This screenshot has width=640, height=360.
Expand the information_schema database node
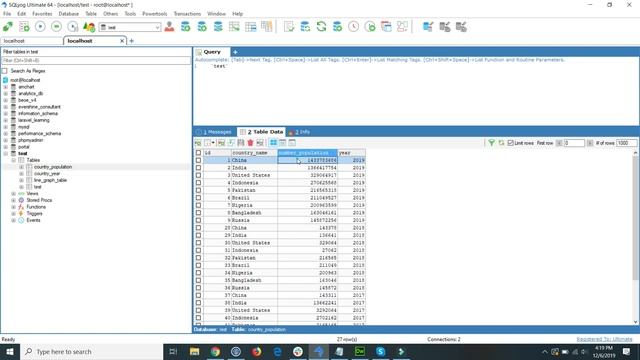[x=6, y=113]
